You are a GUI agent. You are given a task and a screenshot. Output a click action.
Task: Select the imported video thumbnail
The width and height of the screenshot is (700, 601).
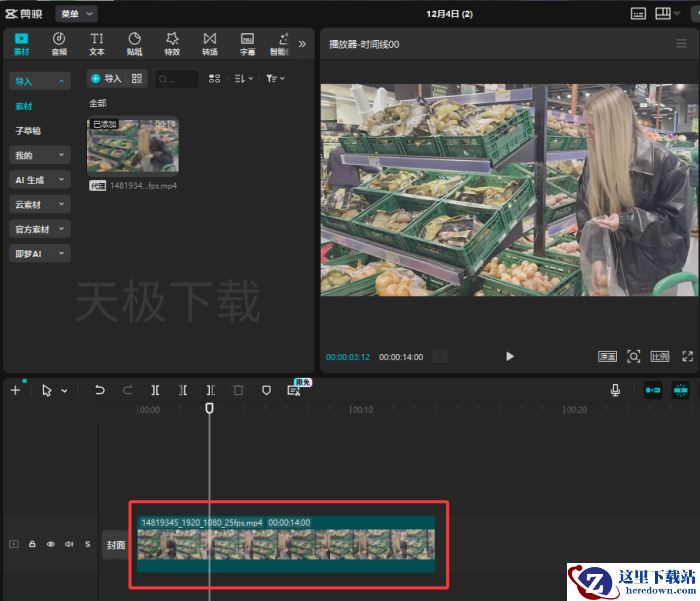coord(133,145)
